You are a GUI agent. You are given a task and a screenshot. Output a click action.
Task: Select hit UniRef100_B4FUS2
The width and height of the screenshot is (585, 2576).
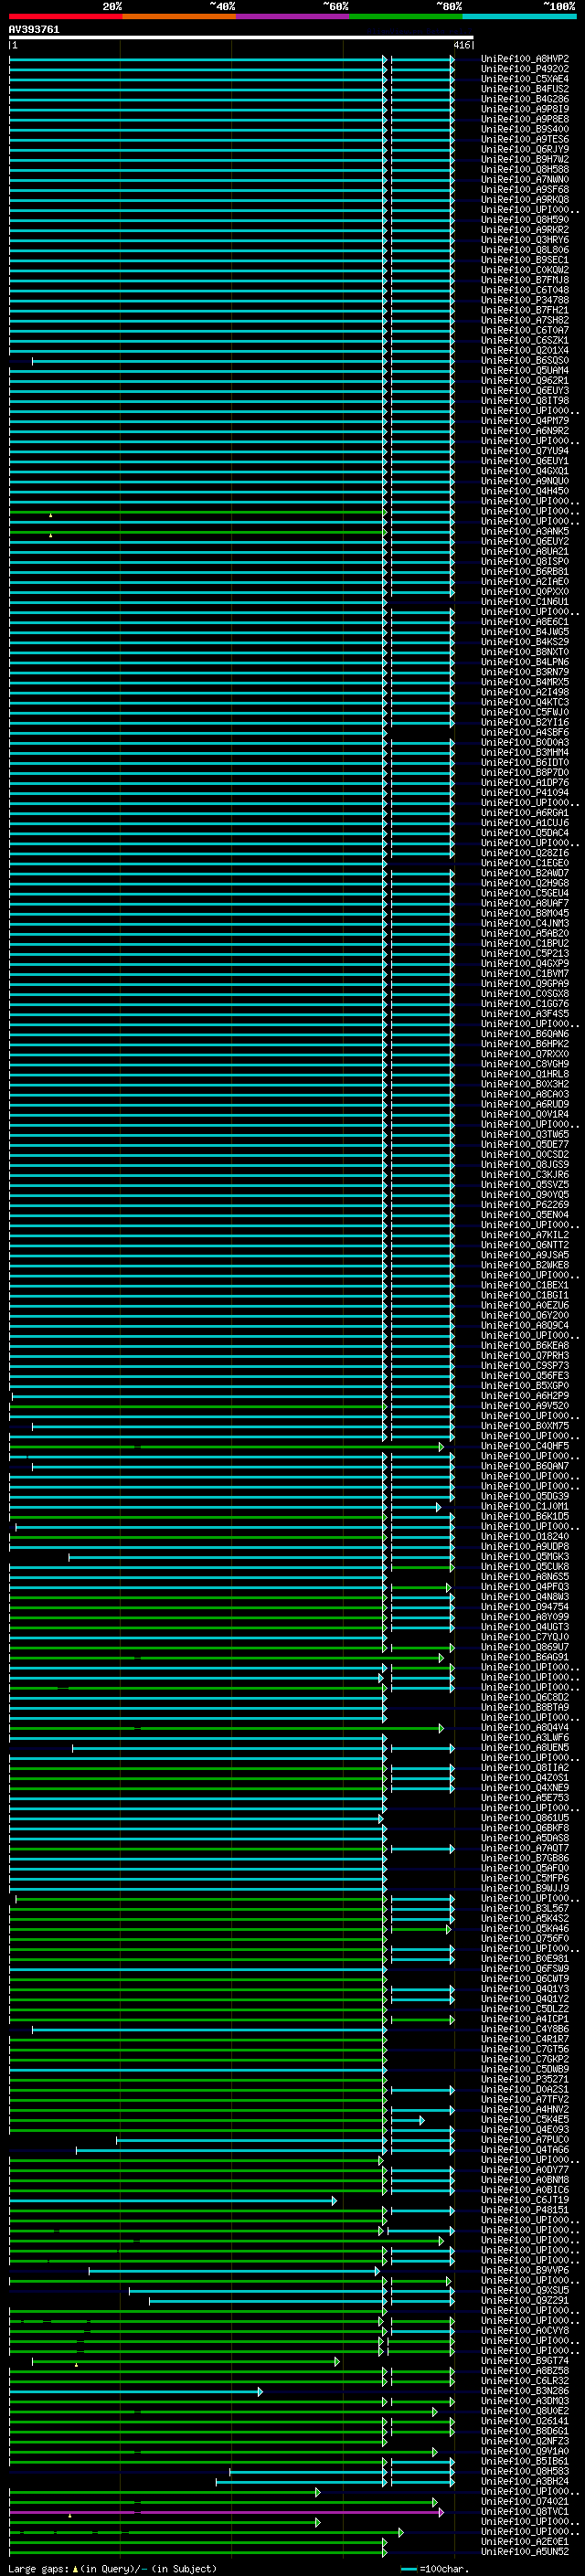point(524,89)
